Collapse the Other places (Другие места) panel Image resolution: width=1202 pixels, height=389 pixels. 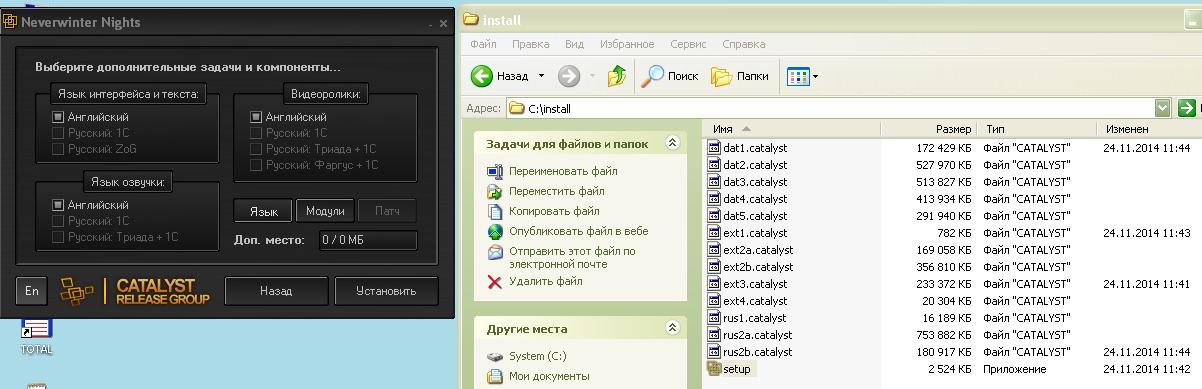pos(672,328)
